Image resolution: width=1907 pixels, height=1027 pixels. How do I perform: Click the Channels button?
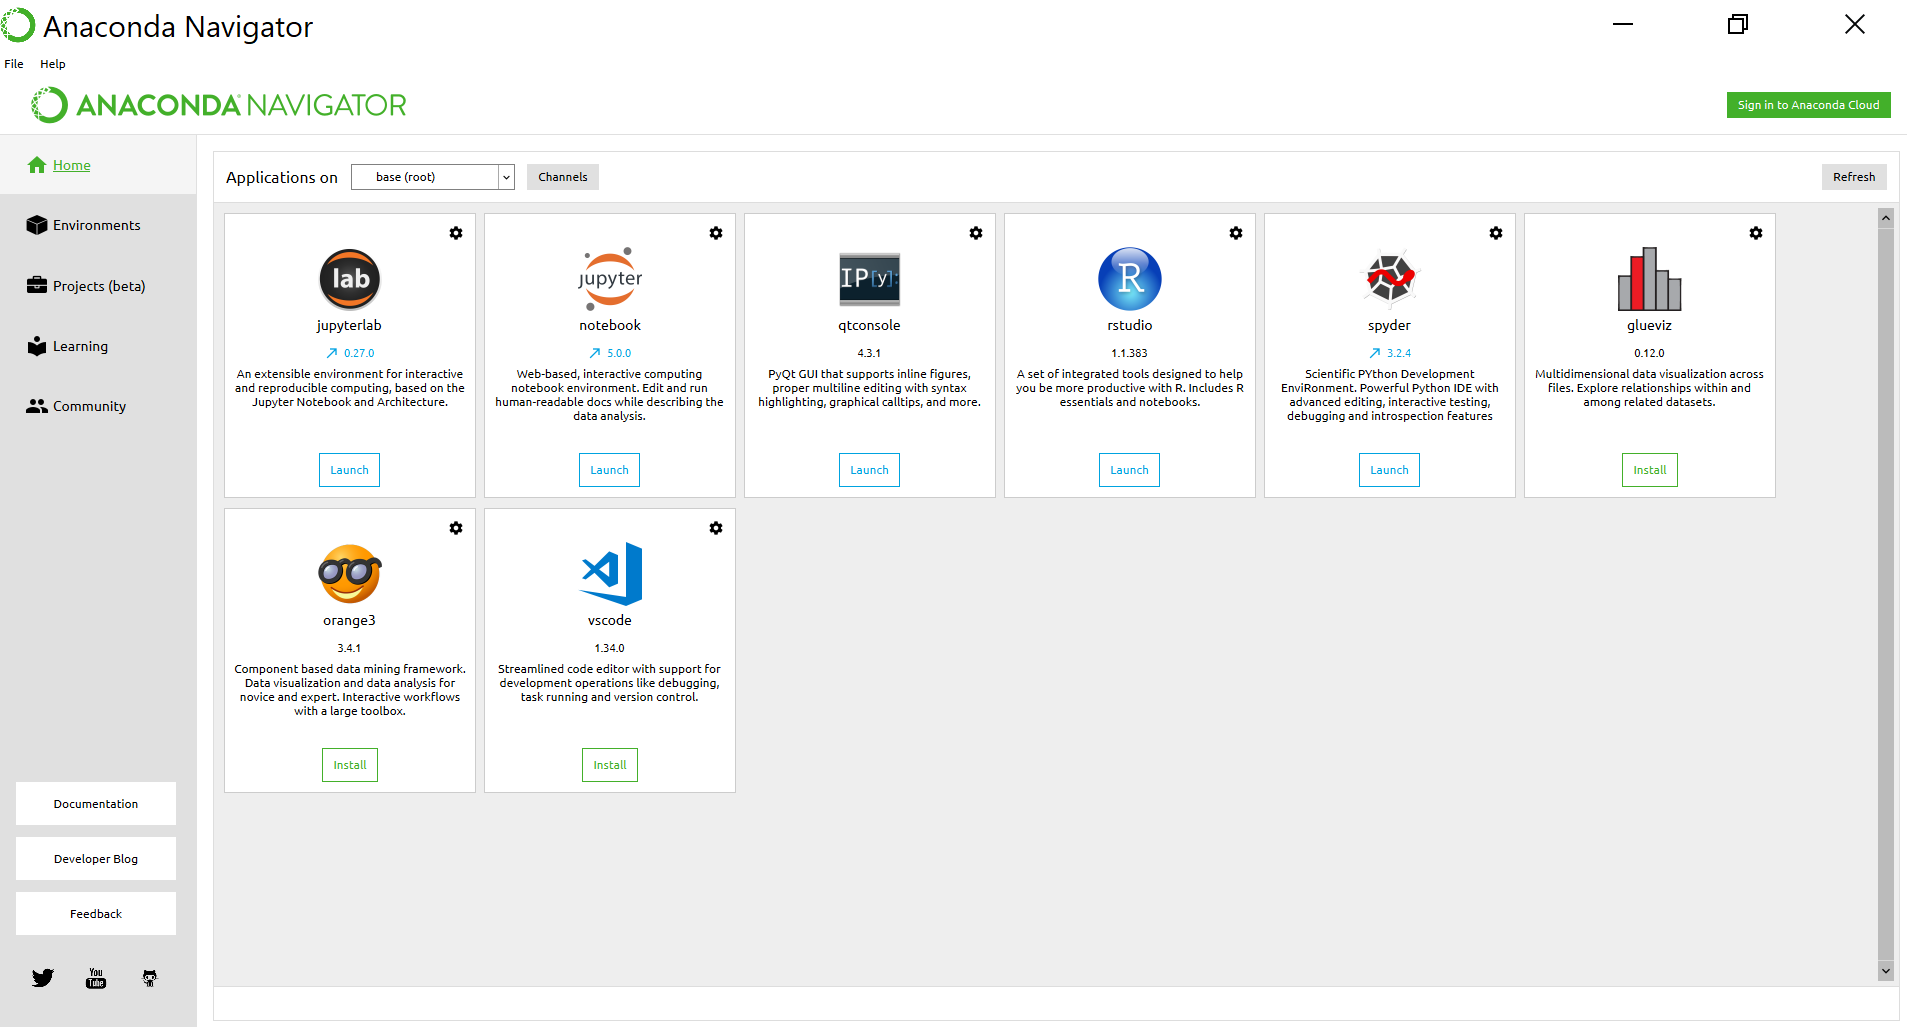[x=563, y=177]
